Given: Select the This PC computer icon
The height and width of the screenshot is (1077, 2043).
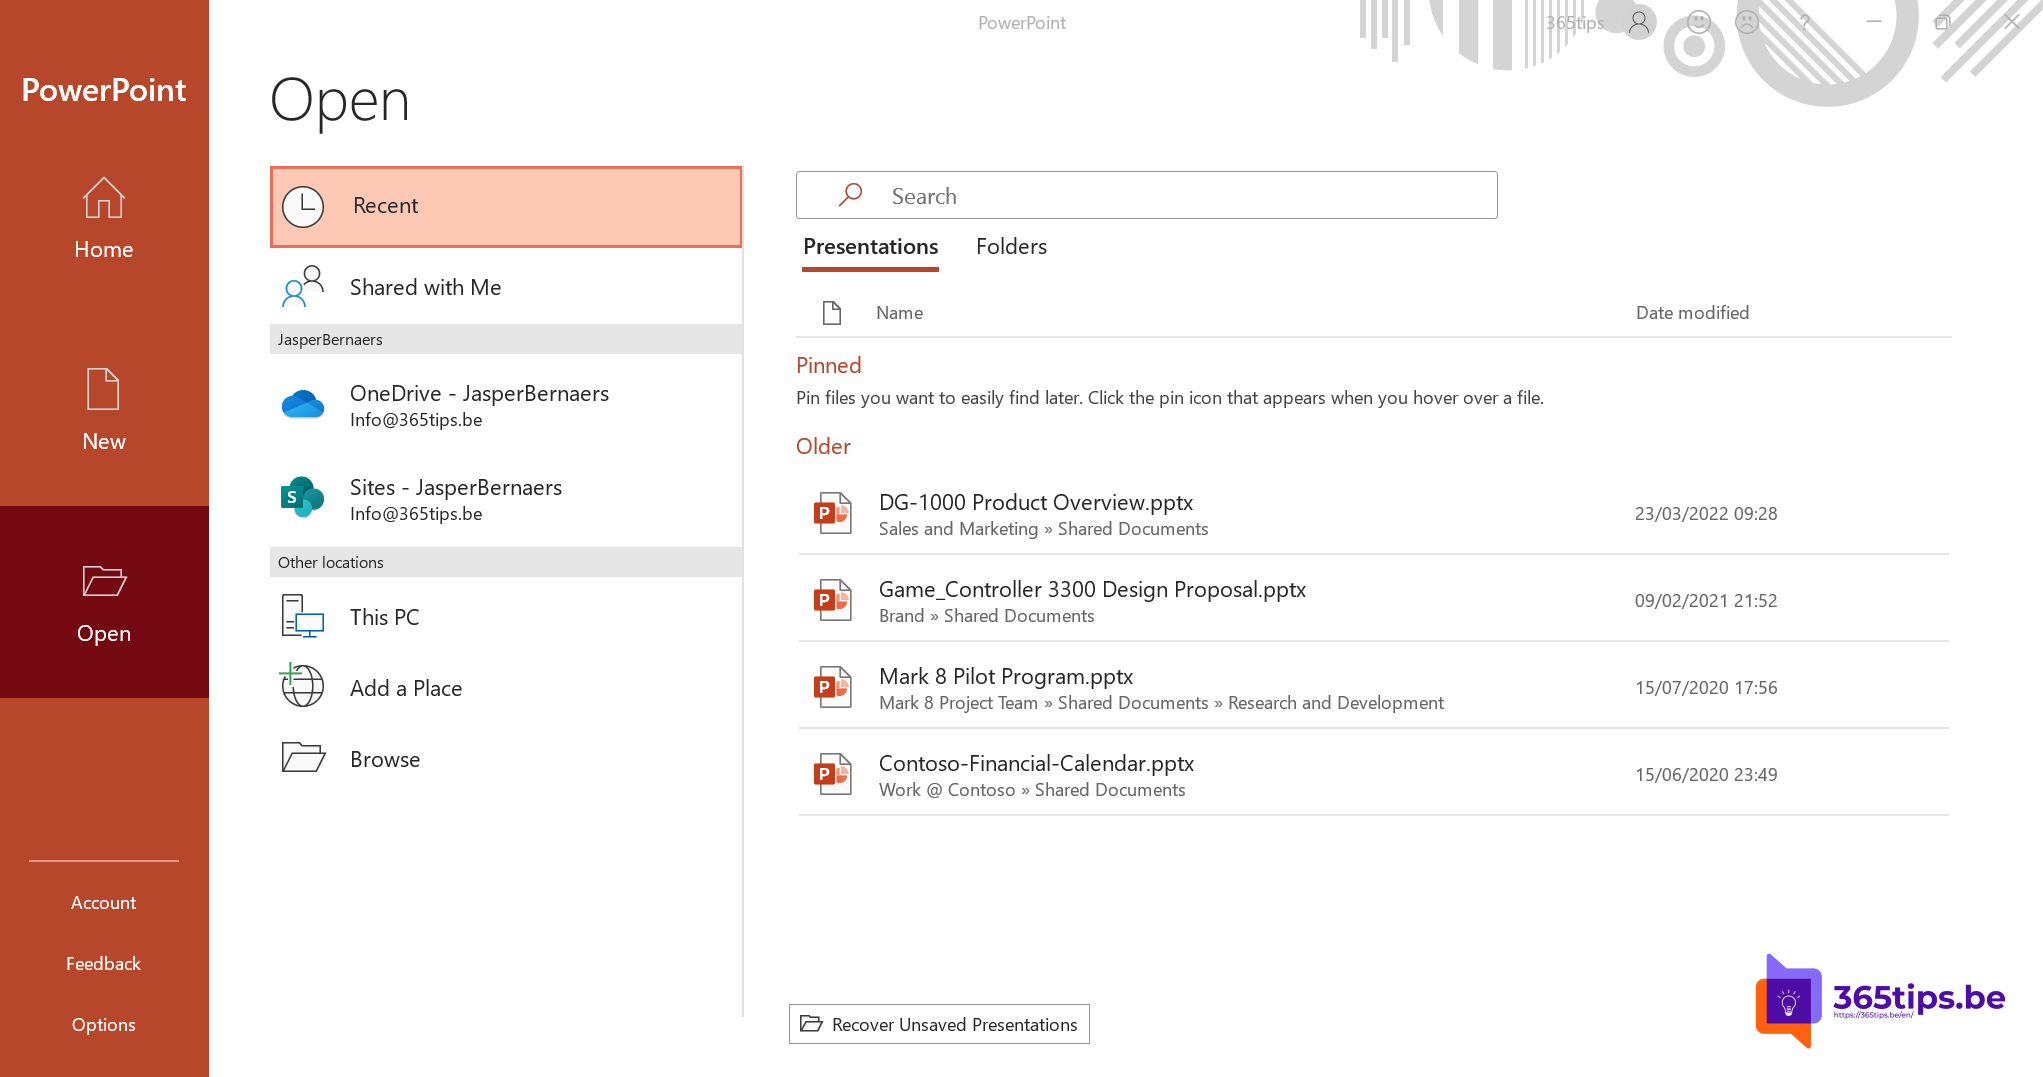Looking at the screenshot, I should [x=302, y=616].
